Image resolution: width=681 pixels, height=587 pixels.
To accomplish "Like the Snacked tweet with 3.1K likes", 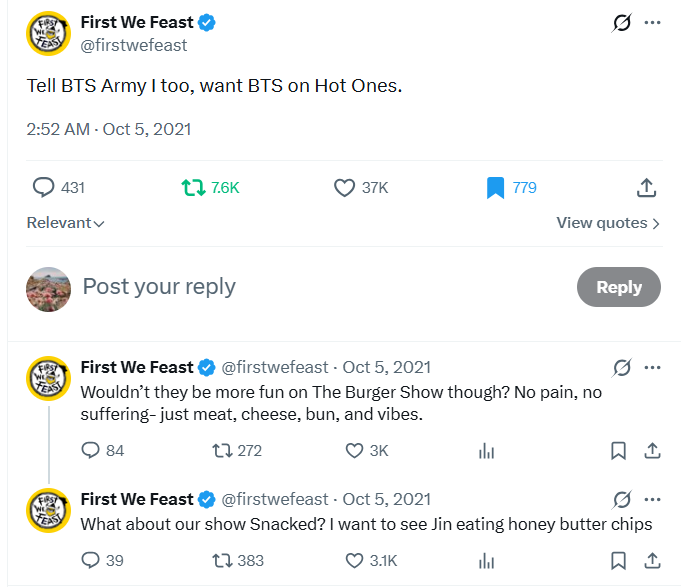I will [354, 560].
